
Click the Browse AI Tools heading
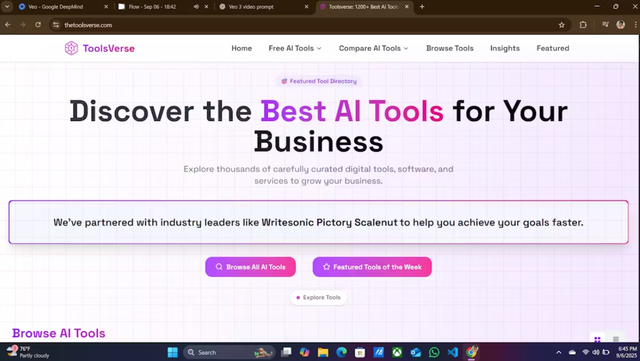[59, 333]
